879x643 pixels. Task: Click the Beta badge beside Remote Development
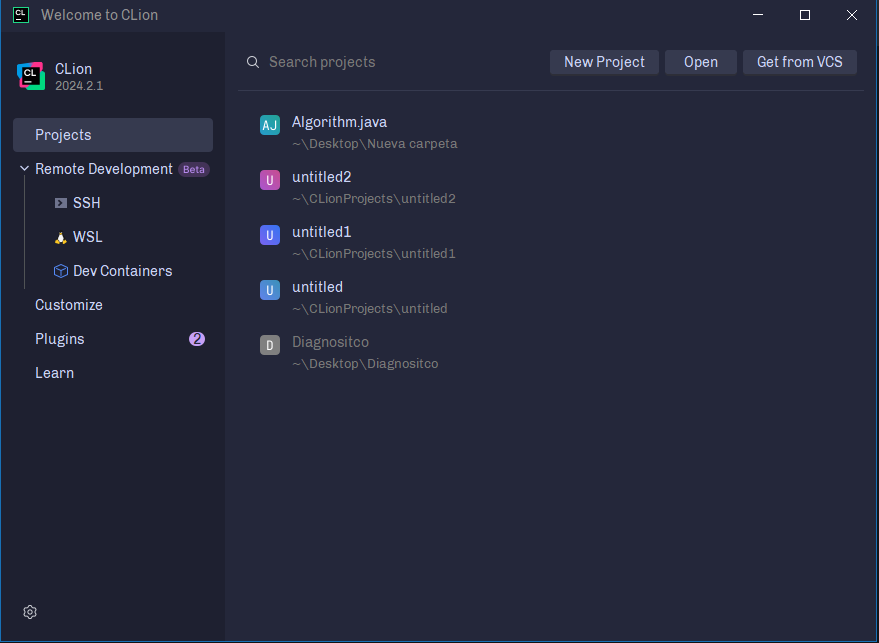pyautogui.click(x=193, y=170)
